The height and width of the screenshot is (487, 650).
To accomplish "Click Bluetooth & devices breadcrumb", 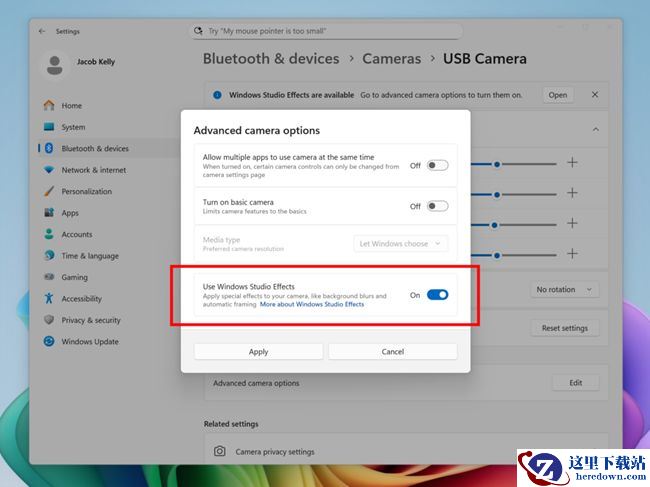I will click(271, 58).
